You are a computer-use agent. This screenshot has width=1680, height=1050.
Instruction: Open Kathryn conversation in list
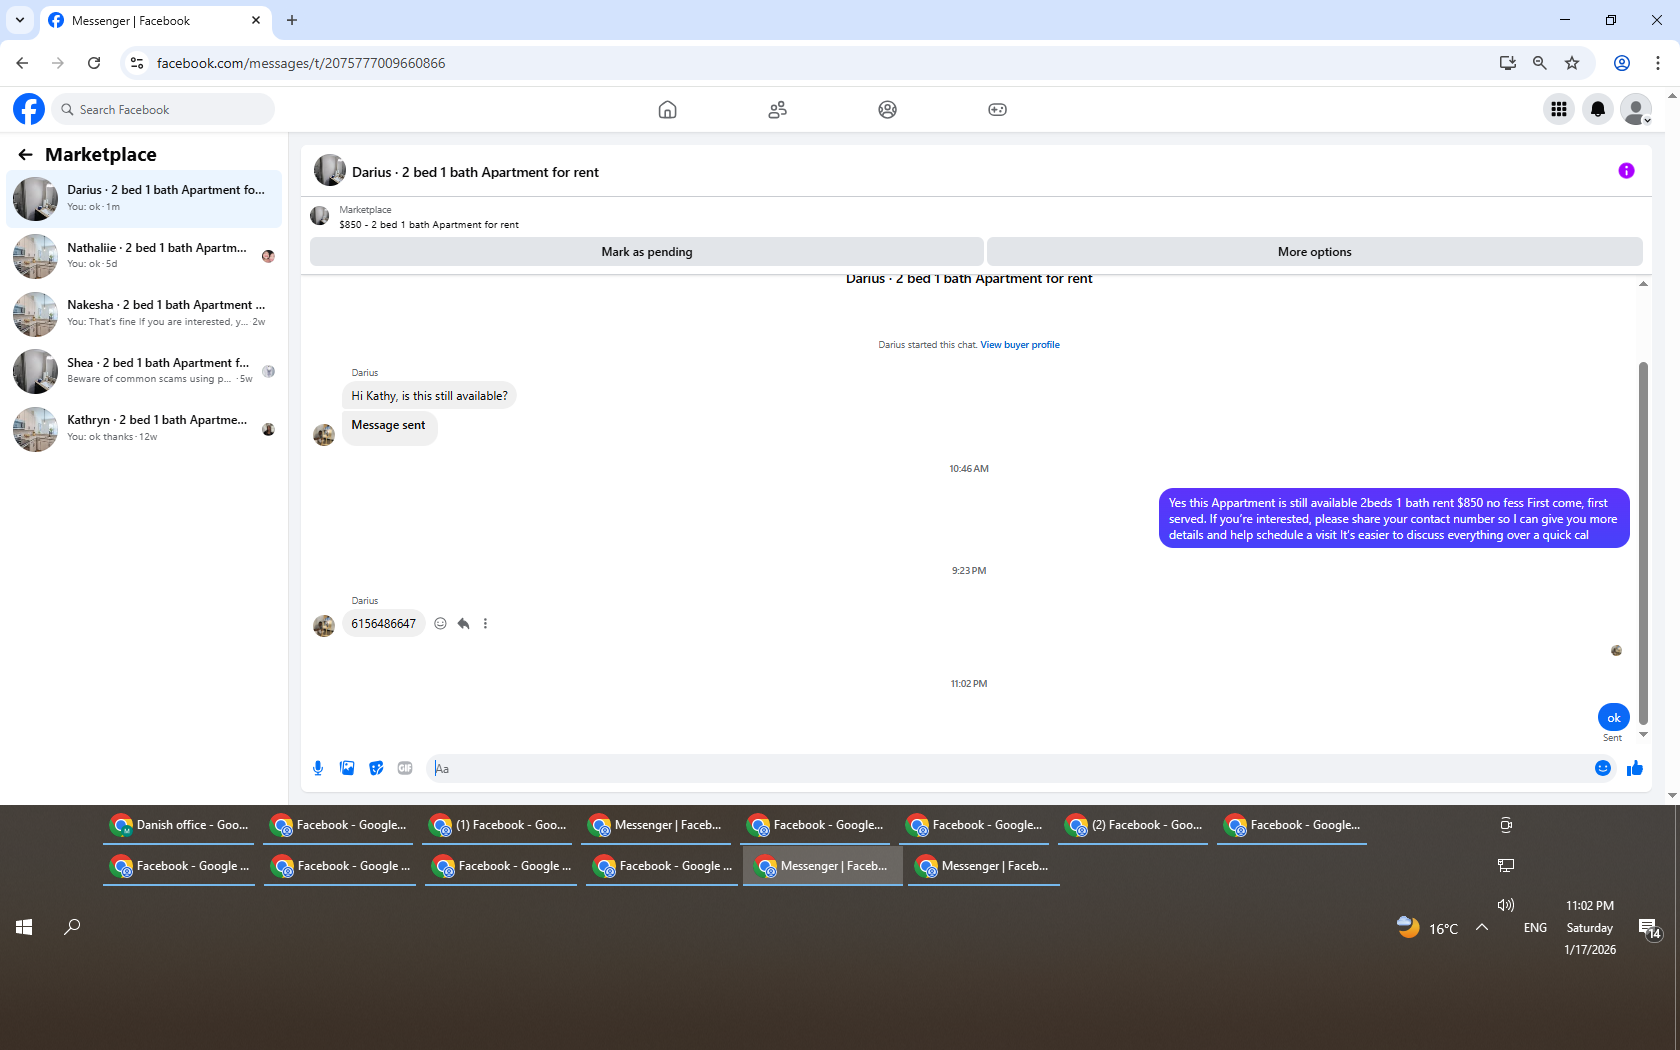tap(144, 429)
